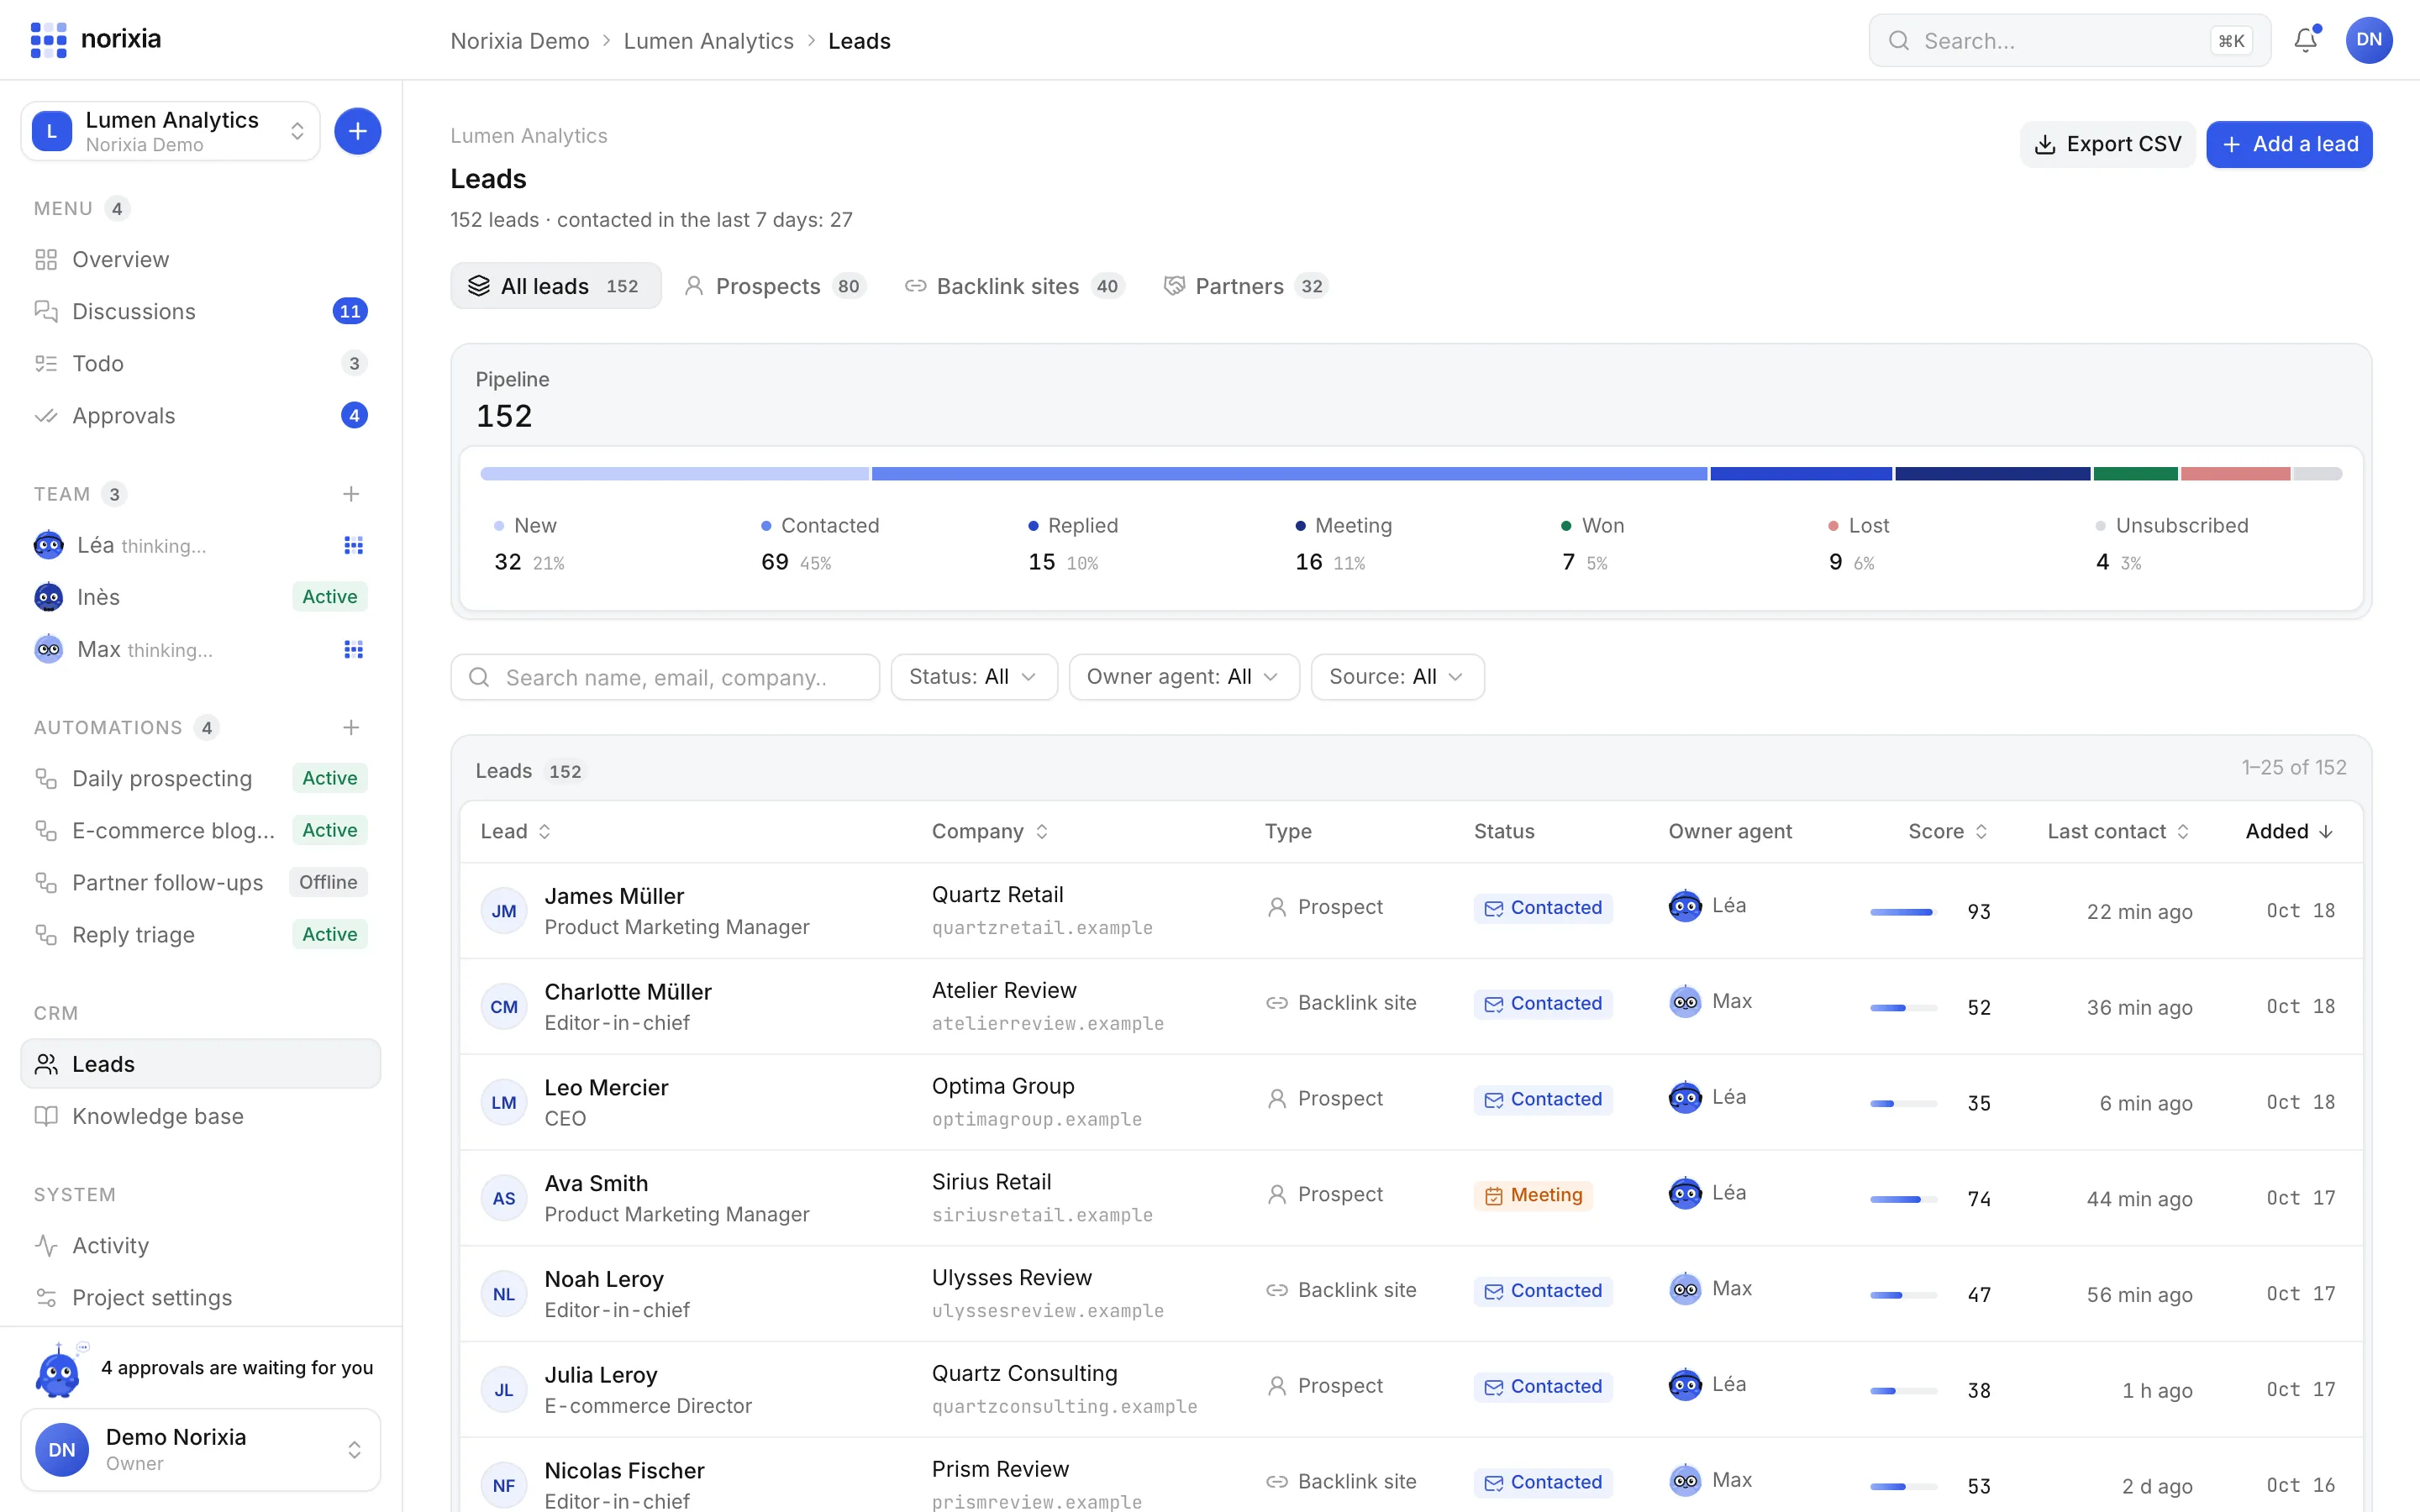2420x1512 pixels.
Task: Switch to the All leads tab
Action: pos(556,286)
